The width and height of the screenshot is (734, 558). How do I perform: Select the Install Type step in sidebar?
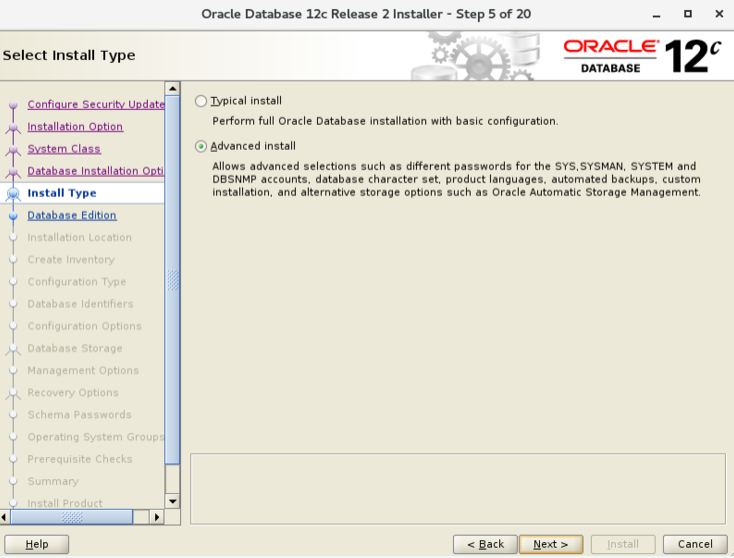(x=62, y=193)
